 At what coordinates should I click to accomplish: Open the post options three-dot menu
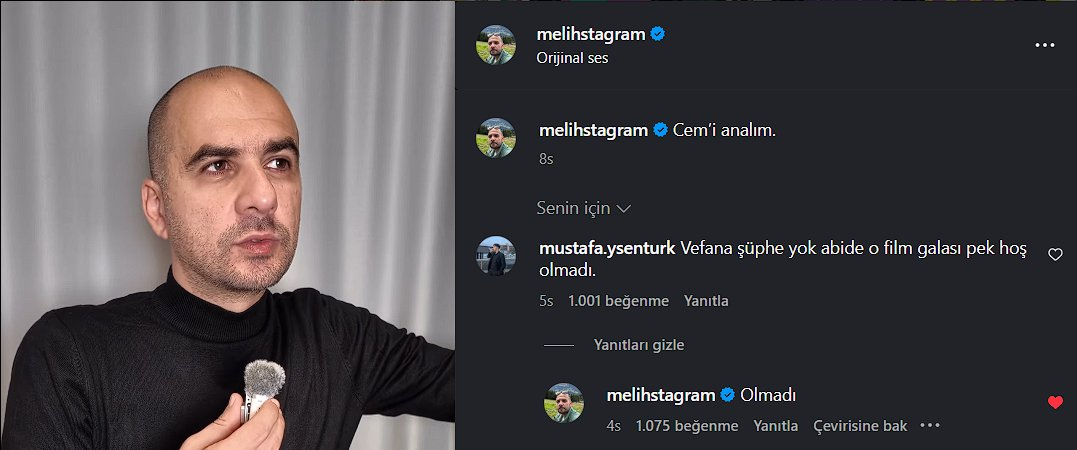coord(1045,45)
